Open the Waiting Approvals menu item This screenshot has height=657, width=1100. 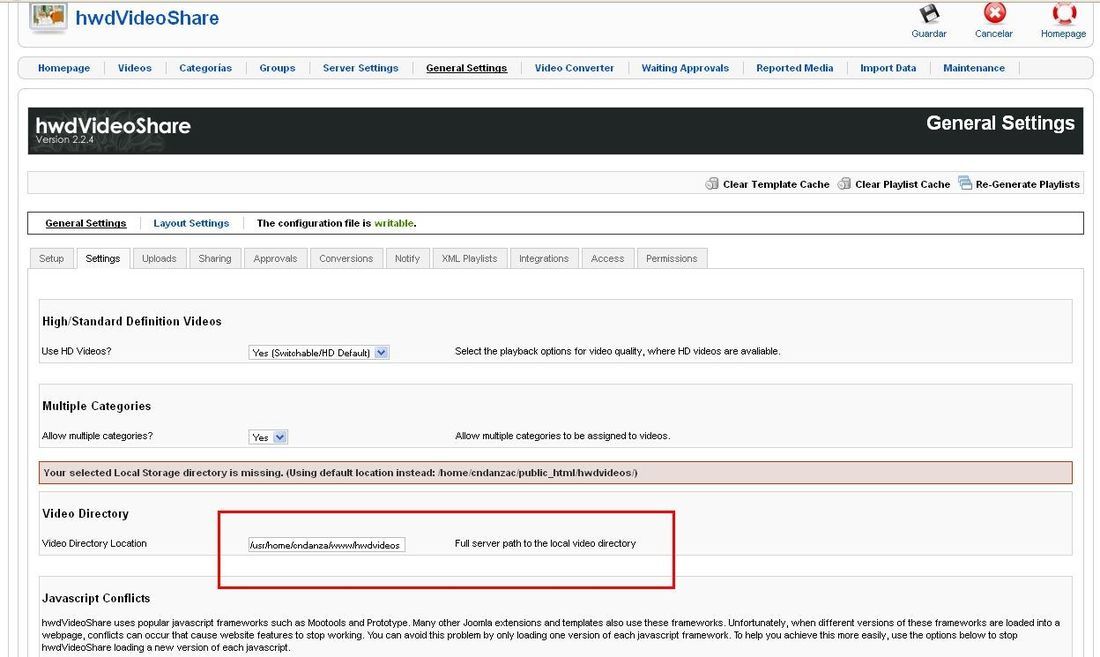[x=685, y=68]
